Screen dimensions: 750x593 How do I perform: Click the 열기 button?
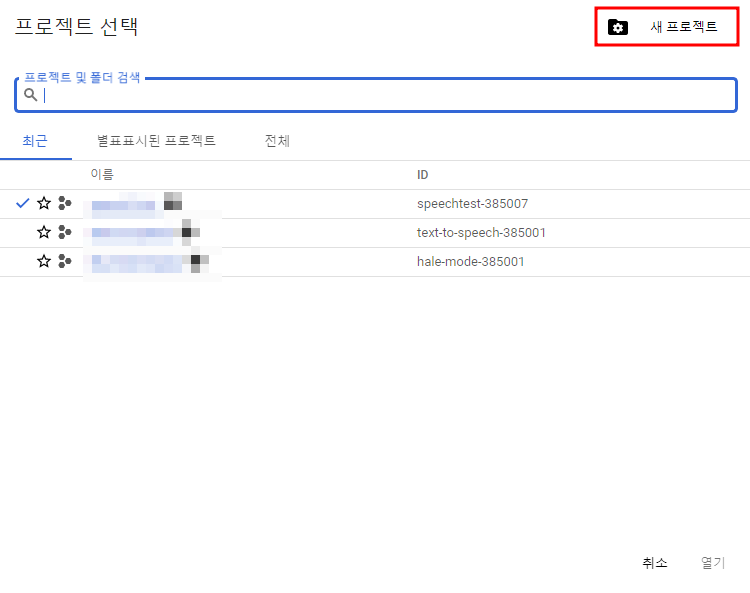(713, 563)
